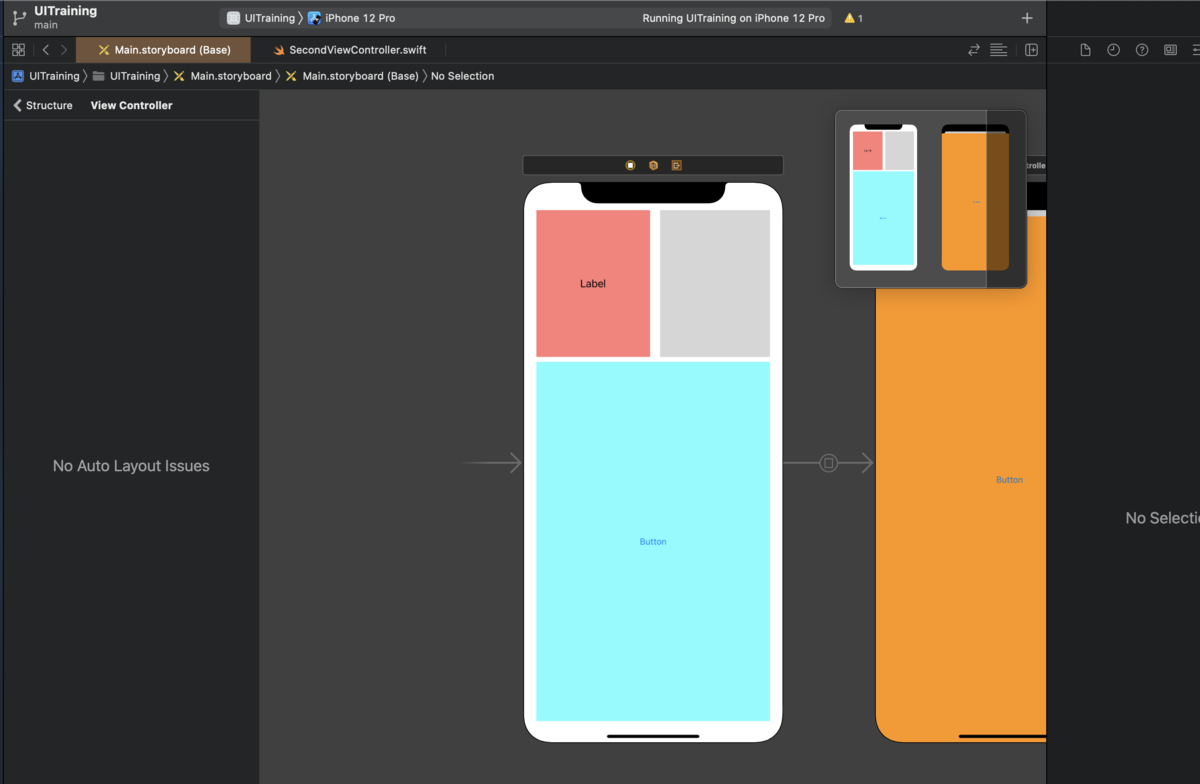Click the No Selection breadcrumb
The image size is (1200, 784).
462,76
